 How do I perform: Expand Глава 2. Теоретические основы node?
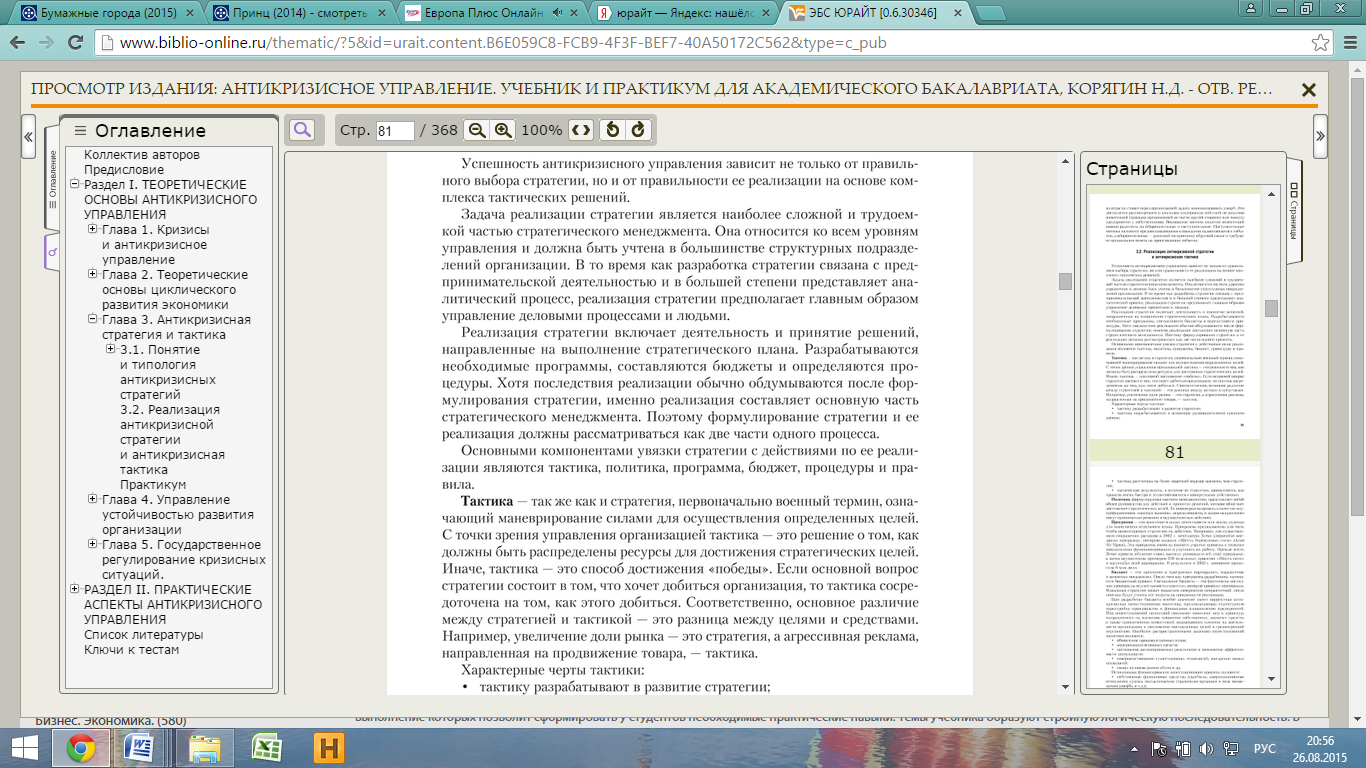pos(93,275)
